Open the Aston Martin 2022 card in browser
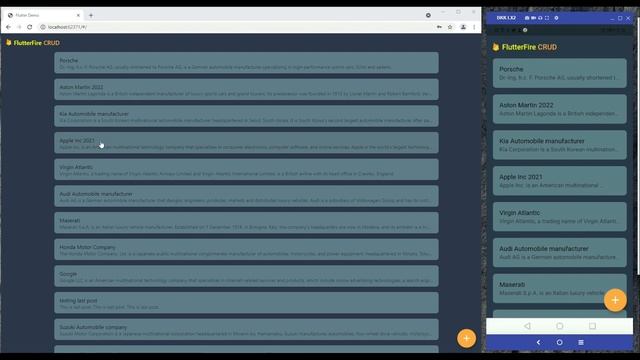 246,89
